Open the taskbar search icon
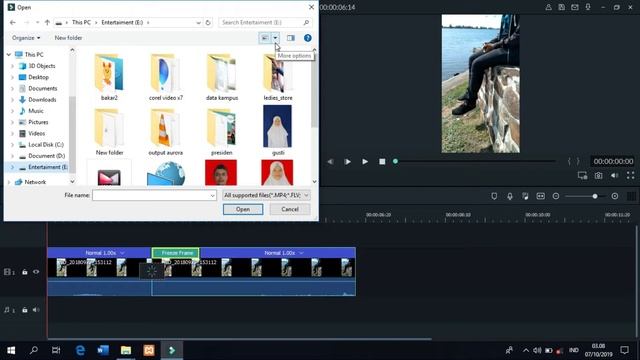This screenshot has height=360, width=640. click(34, 350)
